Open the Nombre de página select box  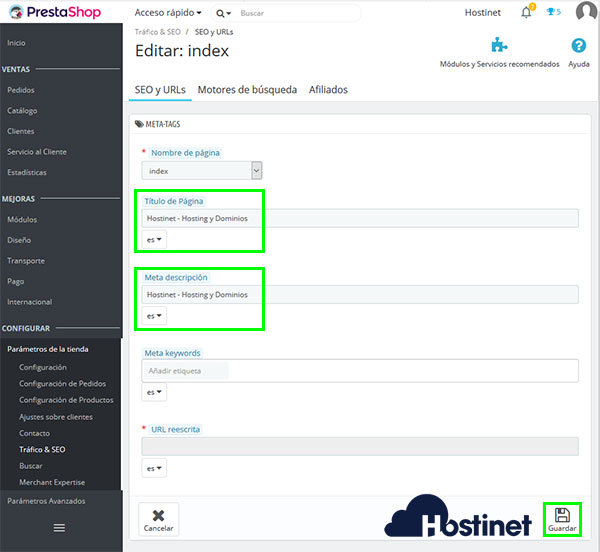[202, 171]
